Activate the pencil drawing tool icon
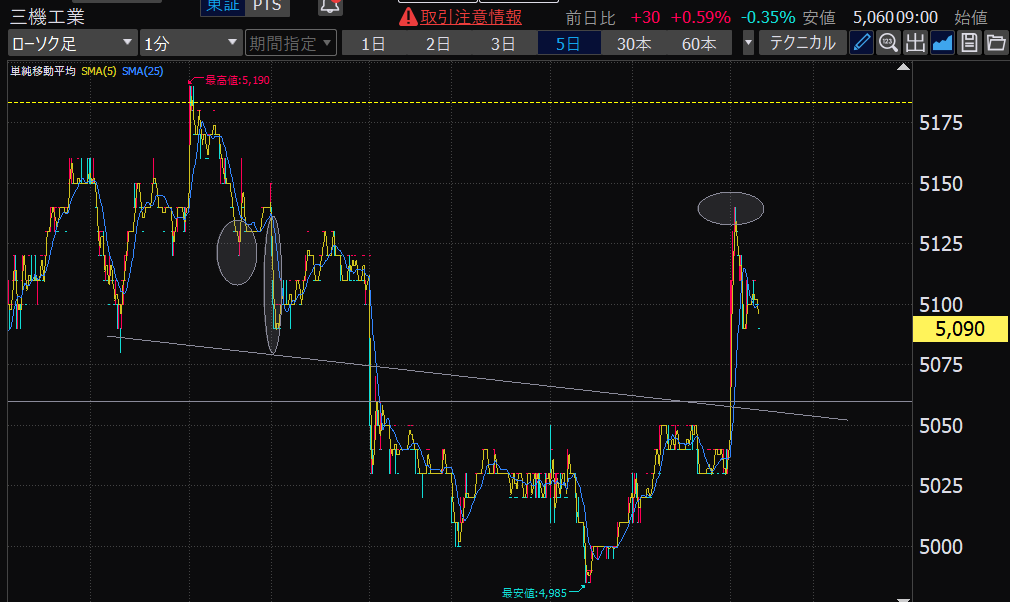The height and width of the screenshot is (602, 1010). (x=861, y=43)
